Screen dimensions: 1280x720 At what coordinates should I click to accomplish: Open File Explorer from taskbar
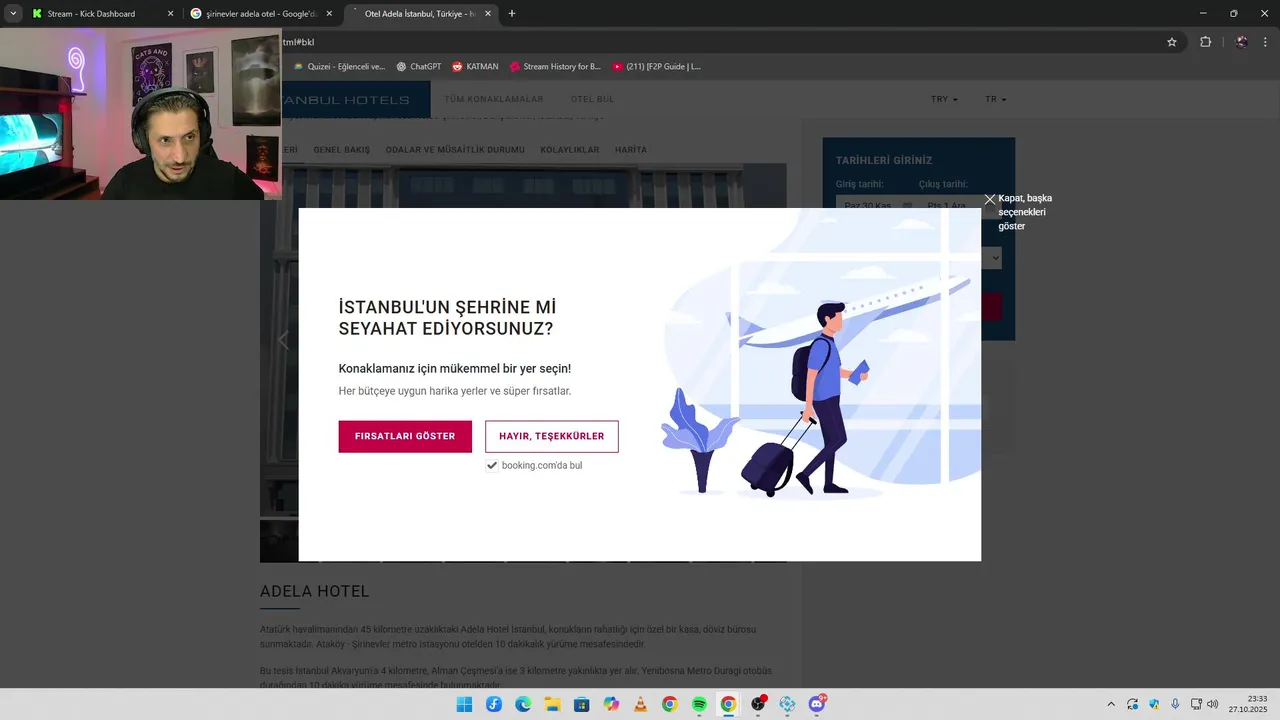552,704
